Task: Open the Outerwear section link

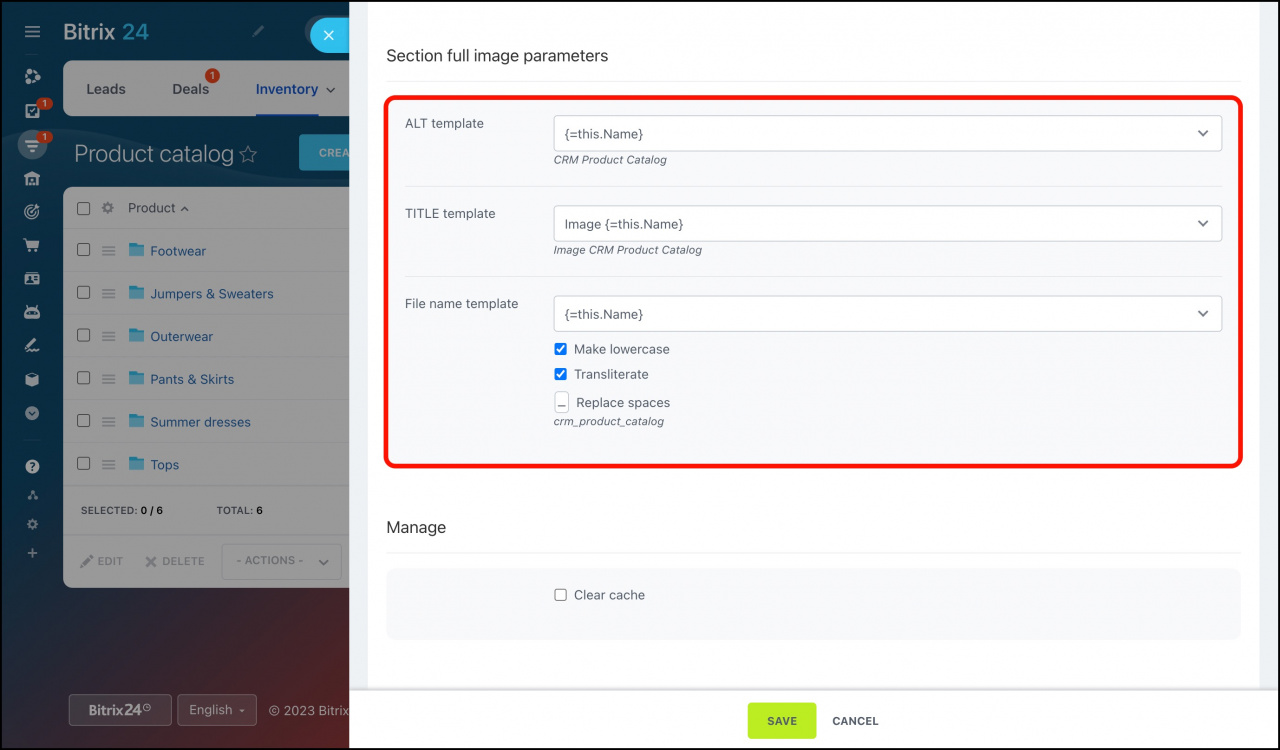Action: [x=181, y=337]
